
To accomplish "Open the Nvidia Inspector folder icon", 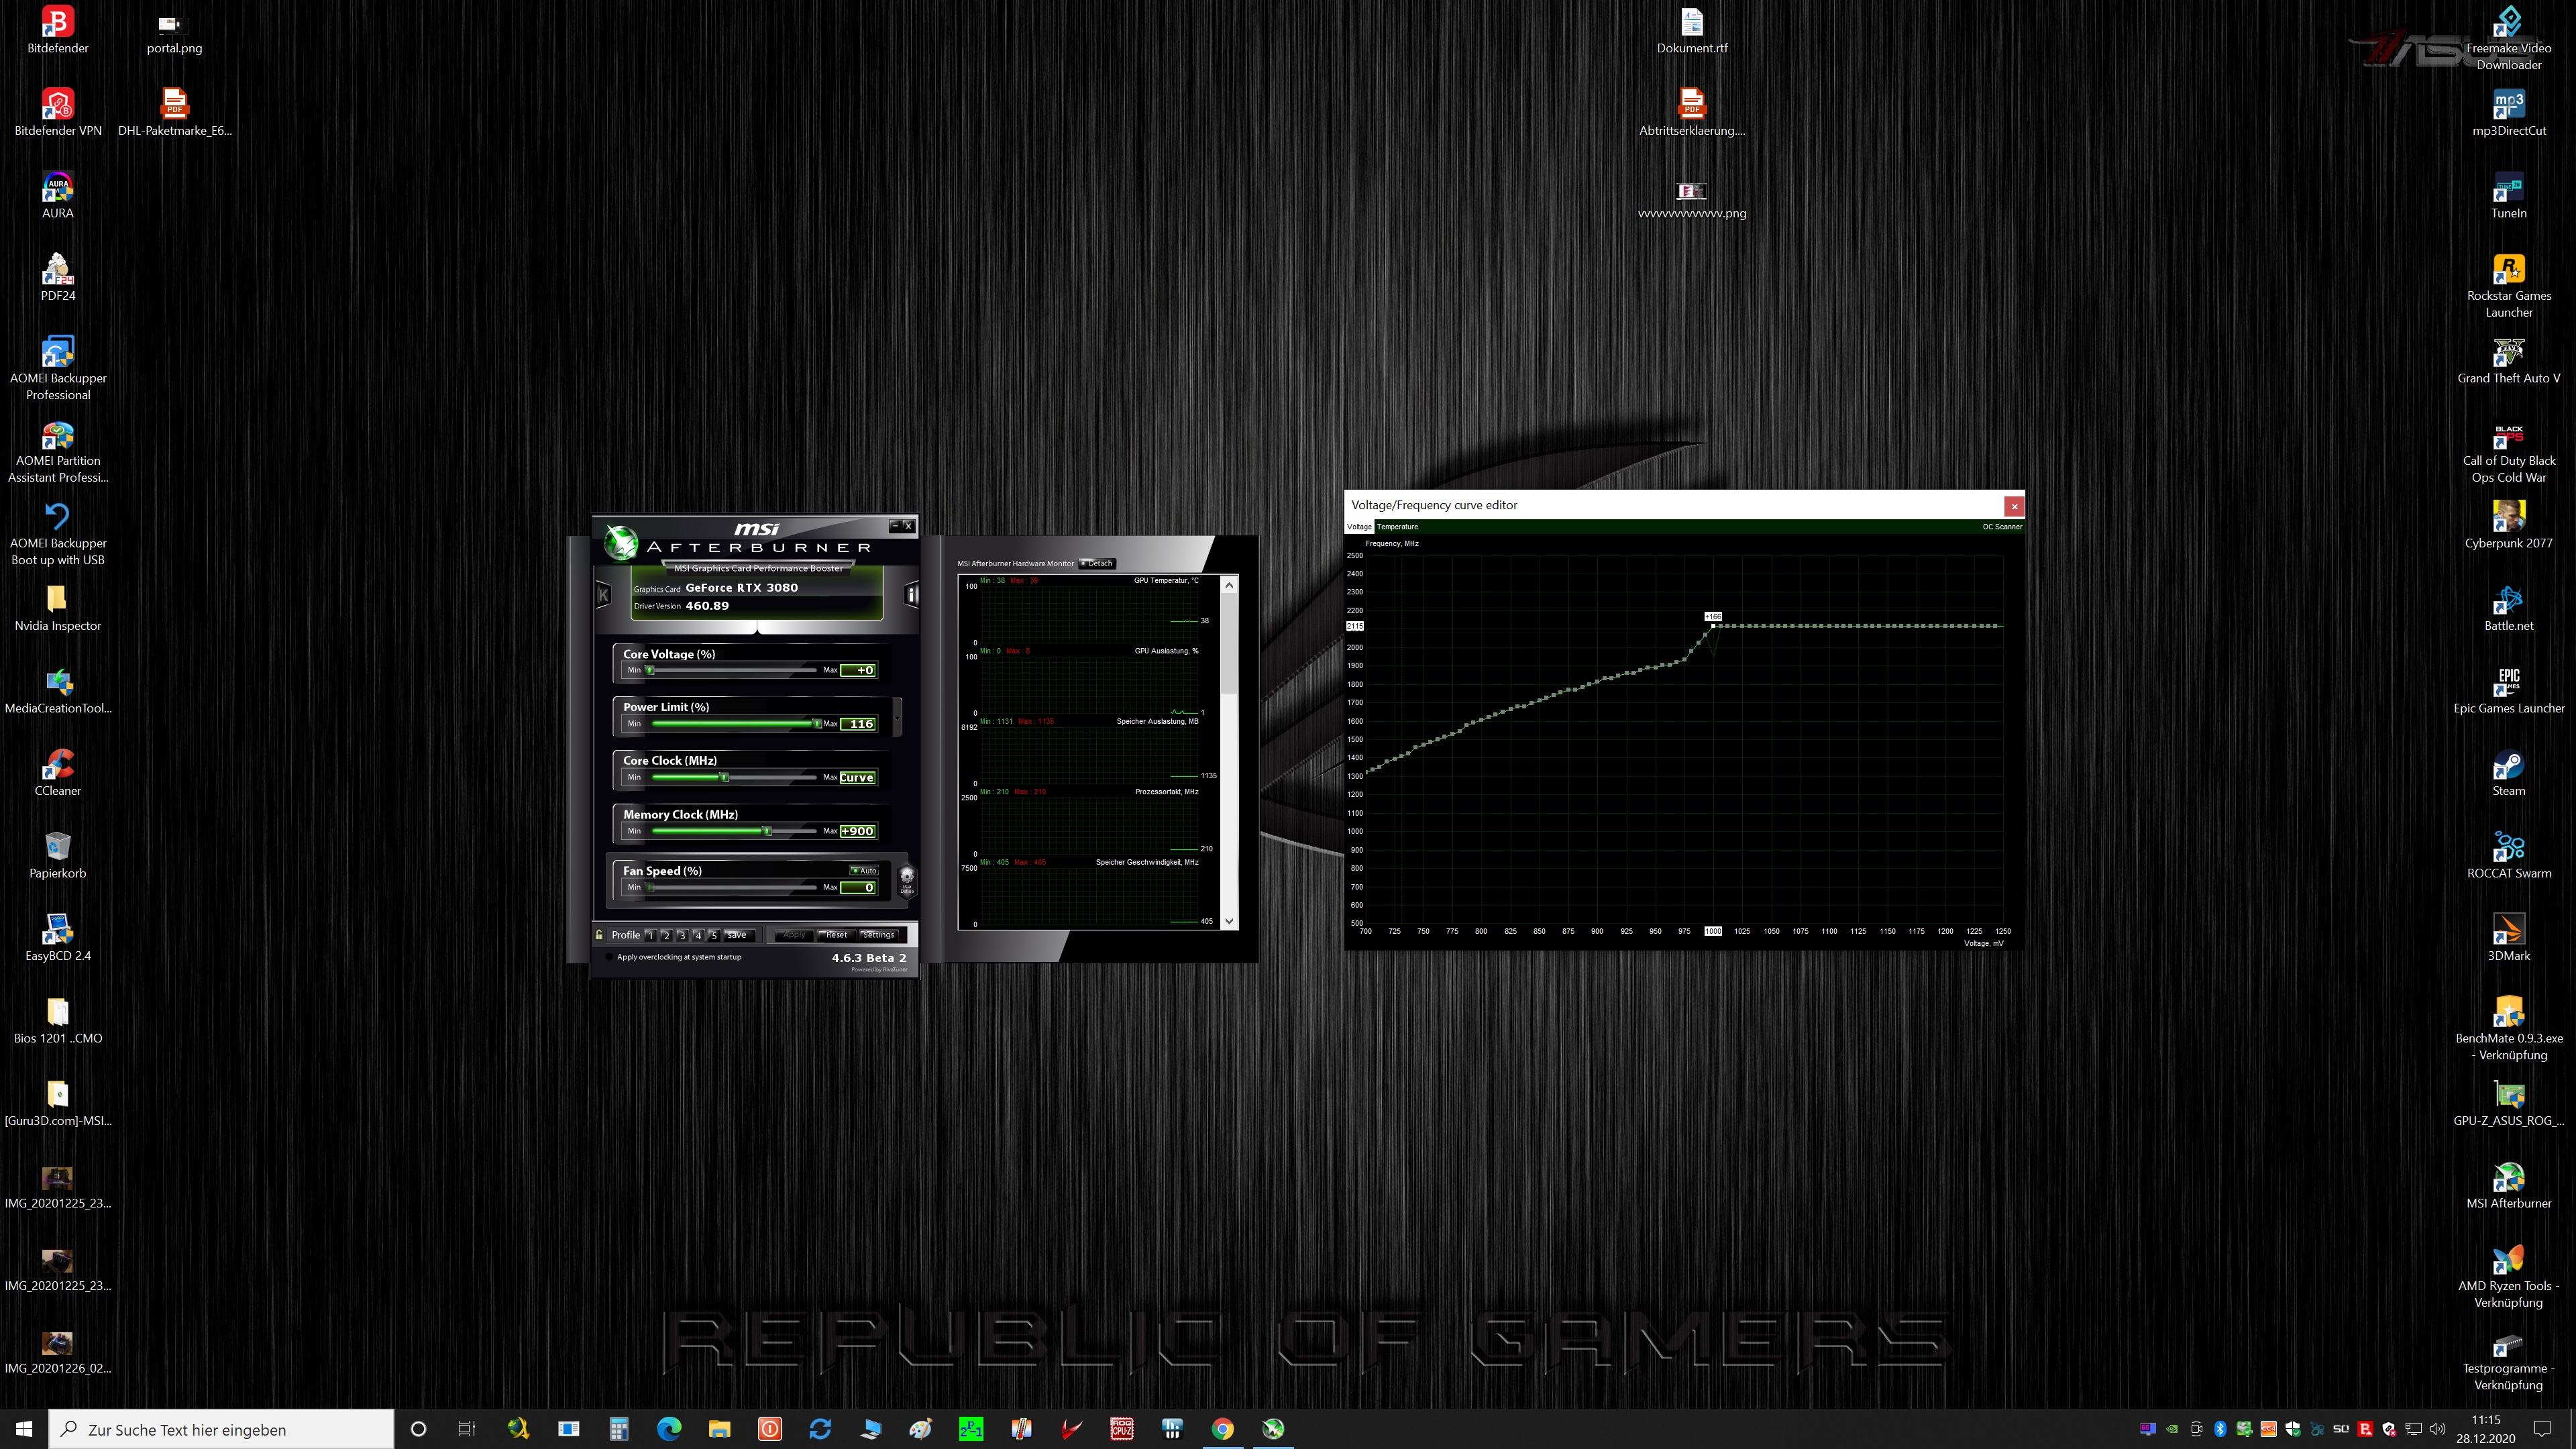I will coord(57,608).
